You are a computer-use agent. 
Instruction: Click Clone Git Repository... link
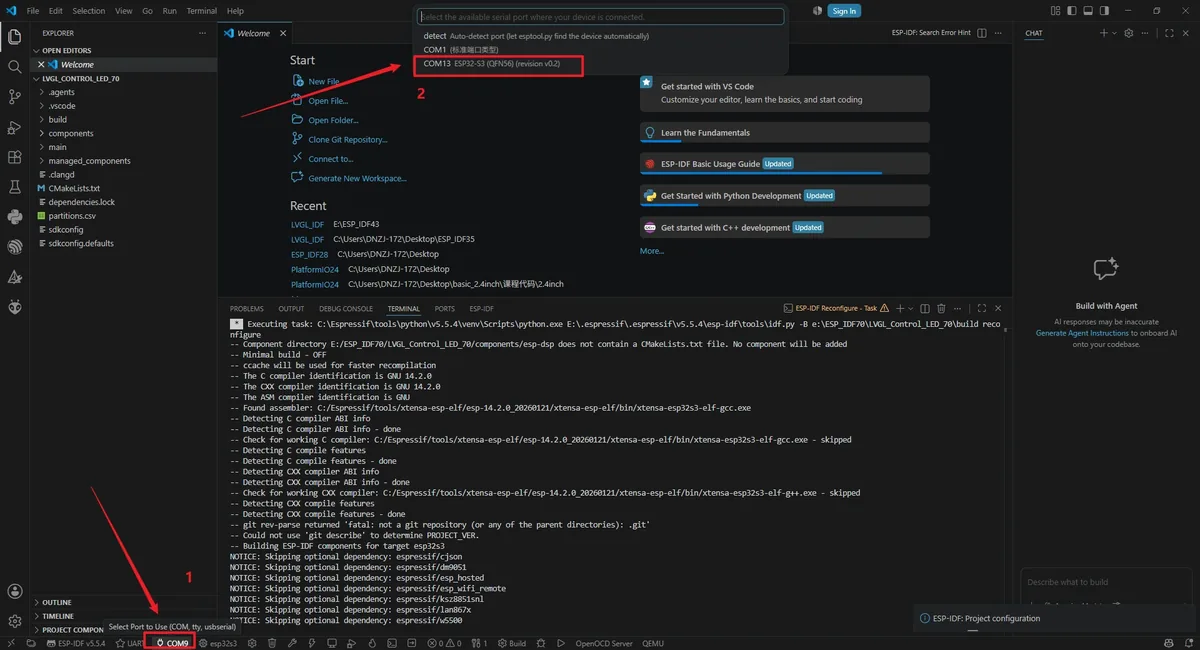coord(347,140)
